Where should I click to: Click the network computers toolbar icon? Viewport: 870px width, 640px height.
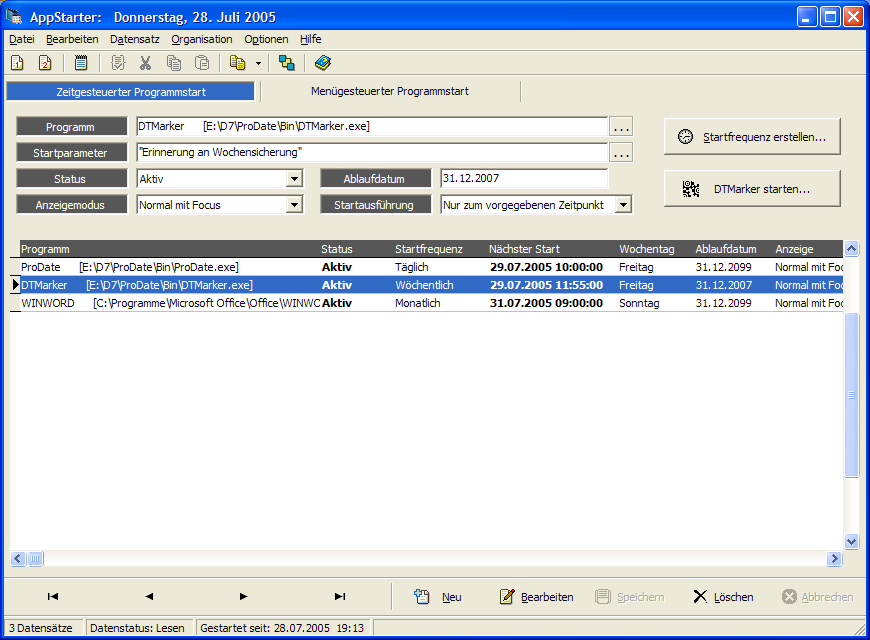[x=287, y=63]
